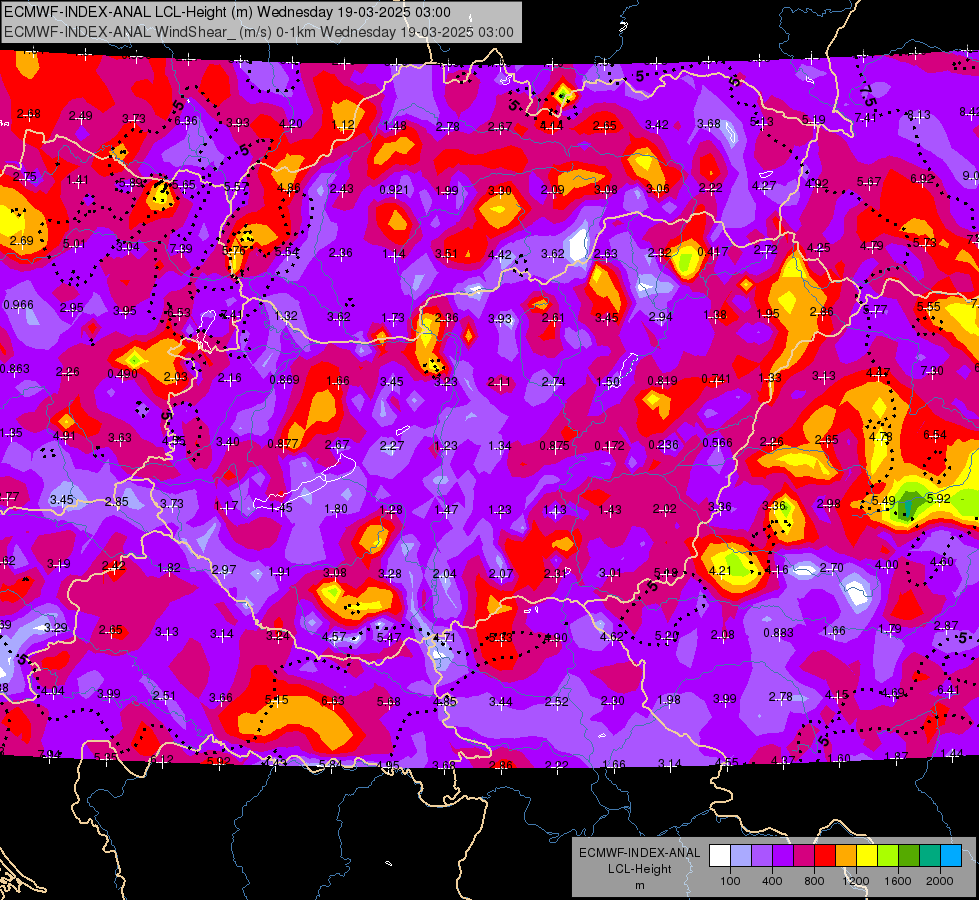The width and height of the screenshot is (979, 900).
Task: Click the wind shear value 0.236
Action: click(x=663, y=444)
